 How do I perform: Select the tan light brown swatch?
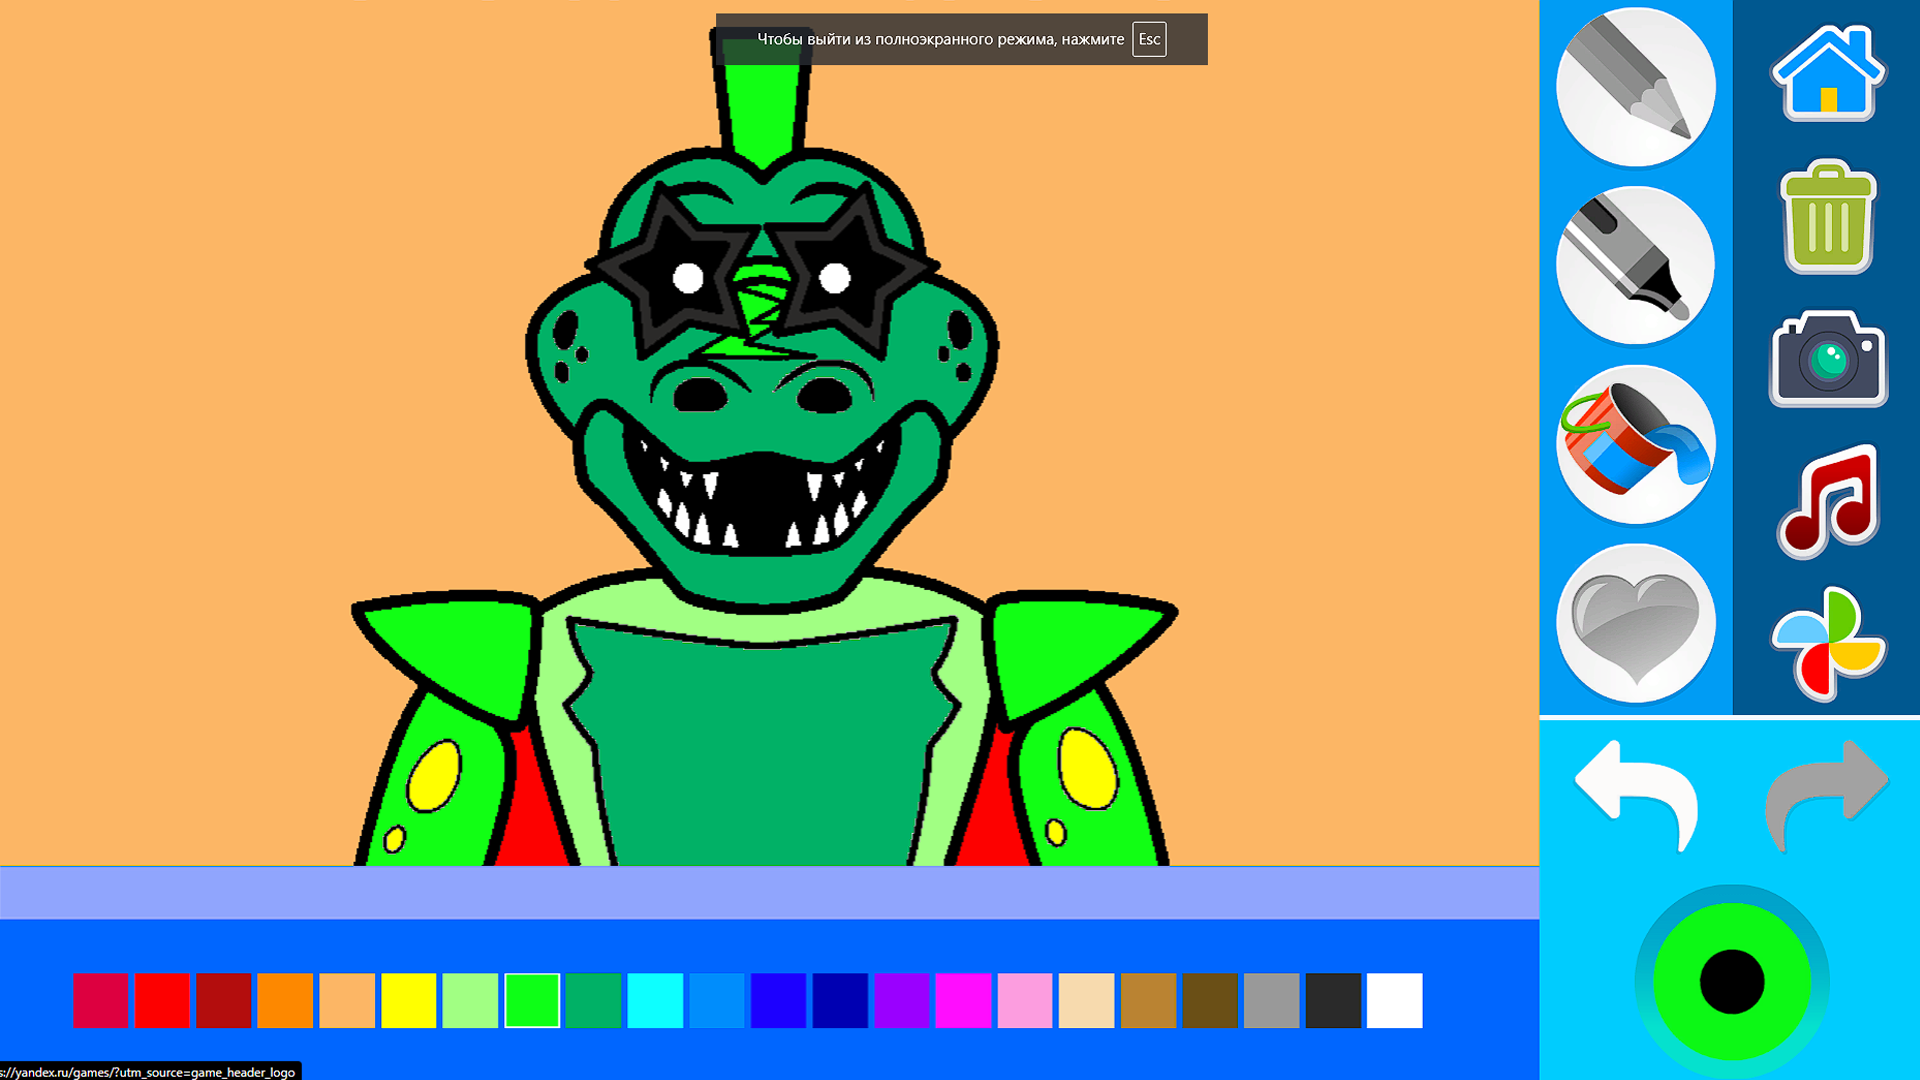[1149, 1000]
